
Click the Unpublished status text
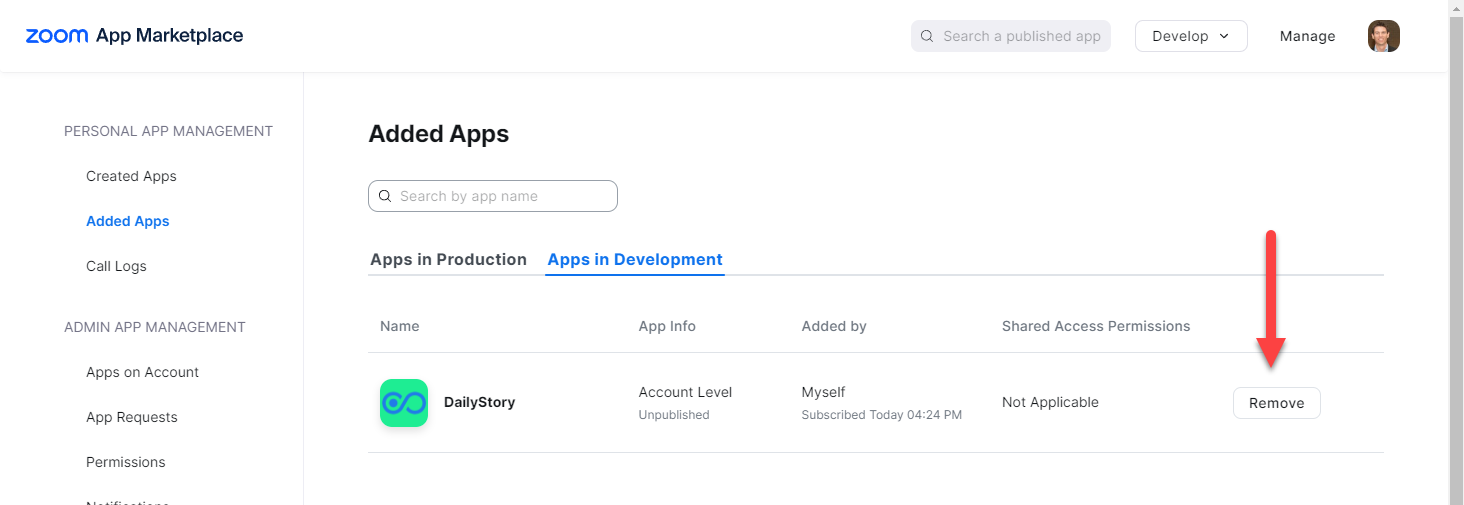[674, 415]
